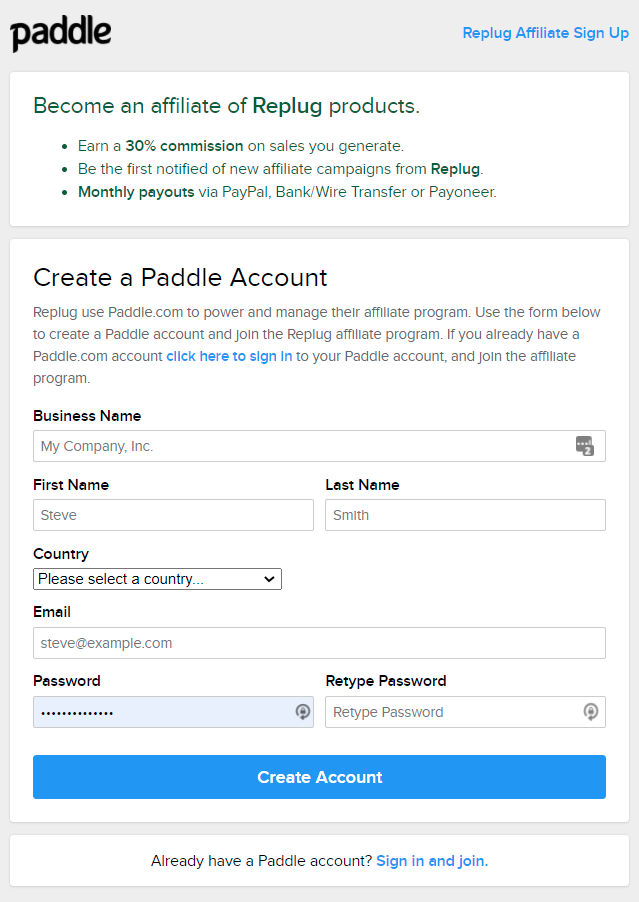Click the Retype Password label

(x=386, y=681)
